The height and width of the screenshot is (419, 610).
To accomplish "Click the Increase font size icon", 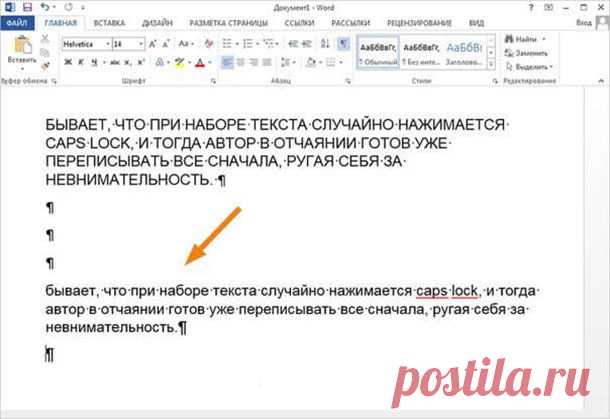I will point(152,44).
